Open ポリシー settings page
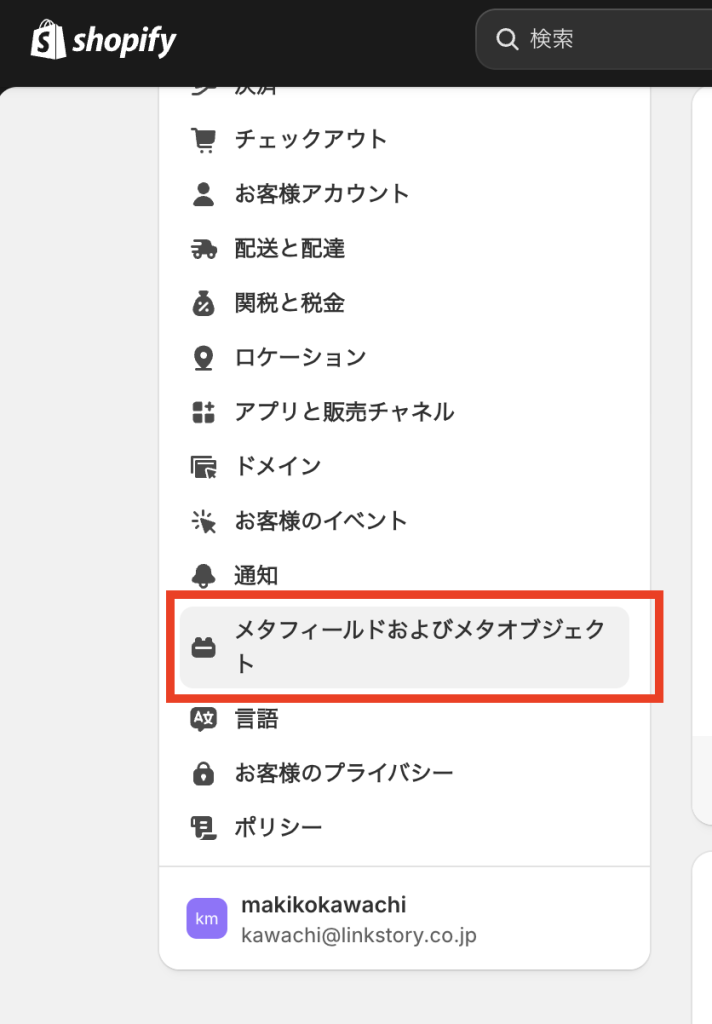The height and width of the screenshot is (1024, 712). pyautogui.click(x=278, y=828)
